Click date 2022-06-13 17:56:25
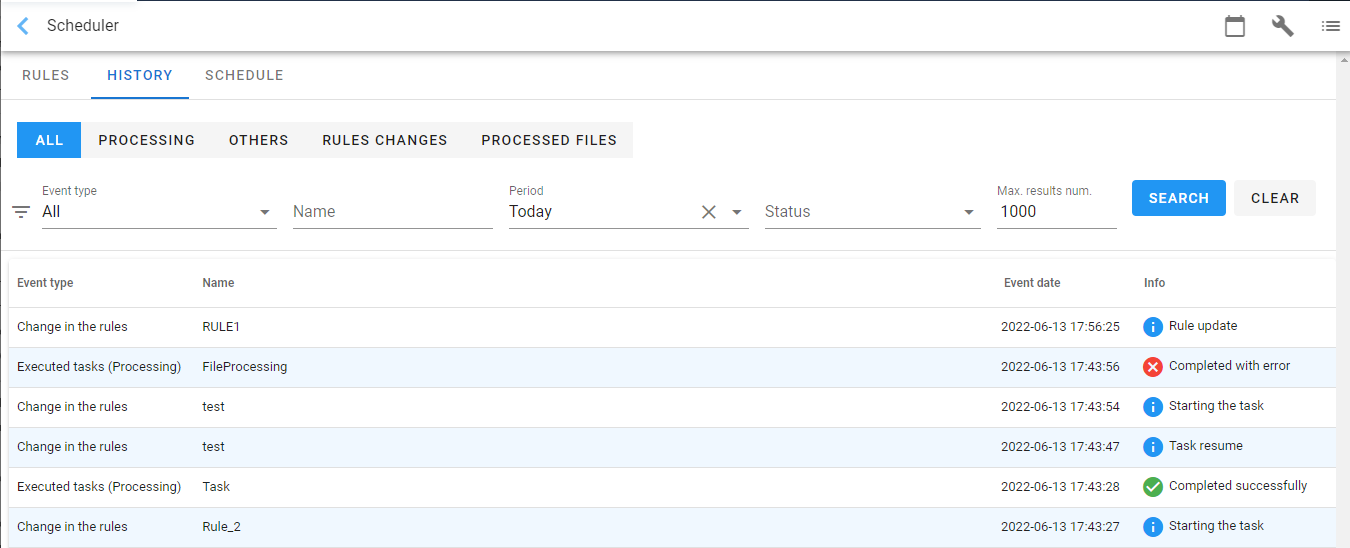 tap(1060, 327)
